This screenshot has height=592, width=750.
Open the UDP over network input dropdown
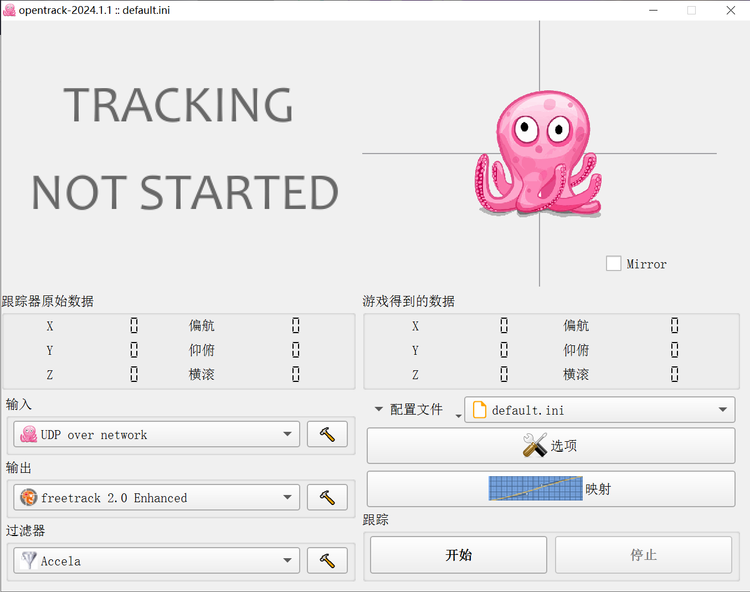pyautogui.click(x=156, y=434)
